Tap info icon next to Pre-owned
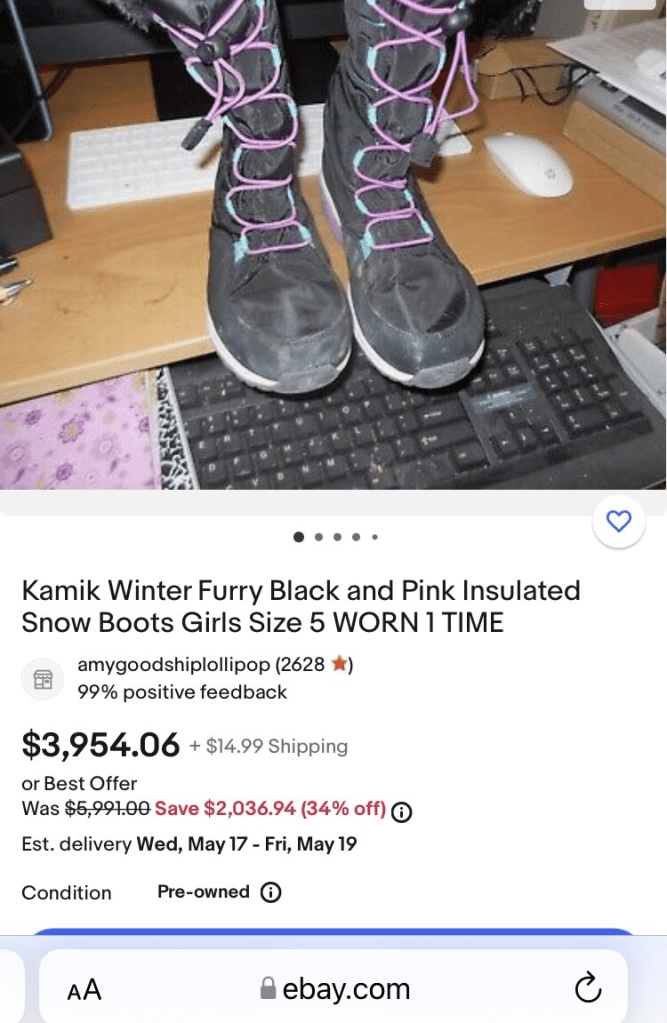The image size is (667, 1023). (270, 892)
